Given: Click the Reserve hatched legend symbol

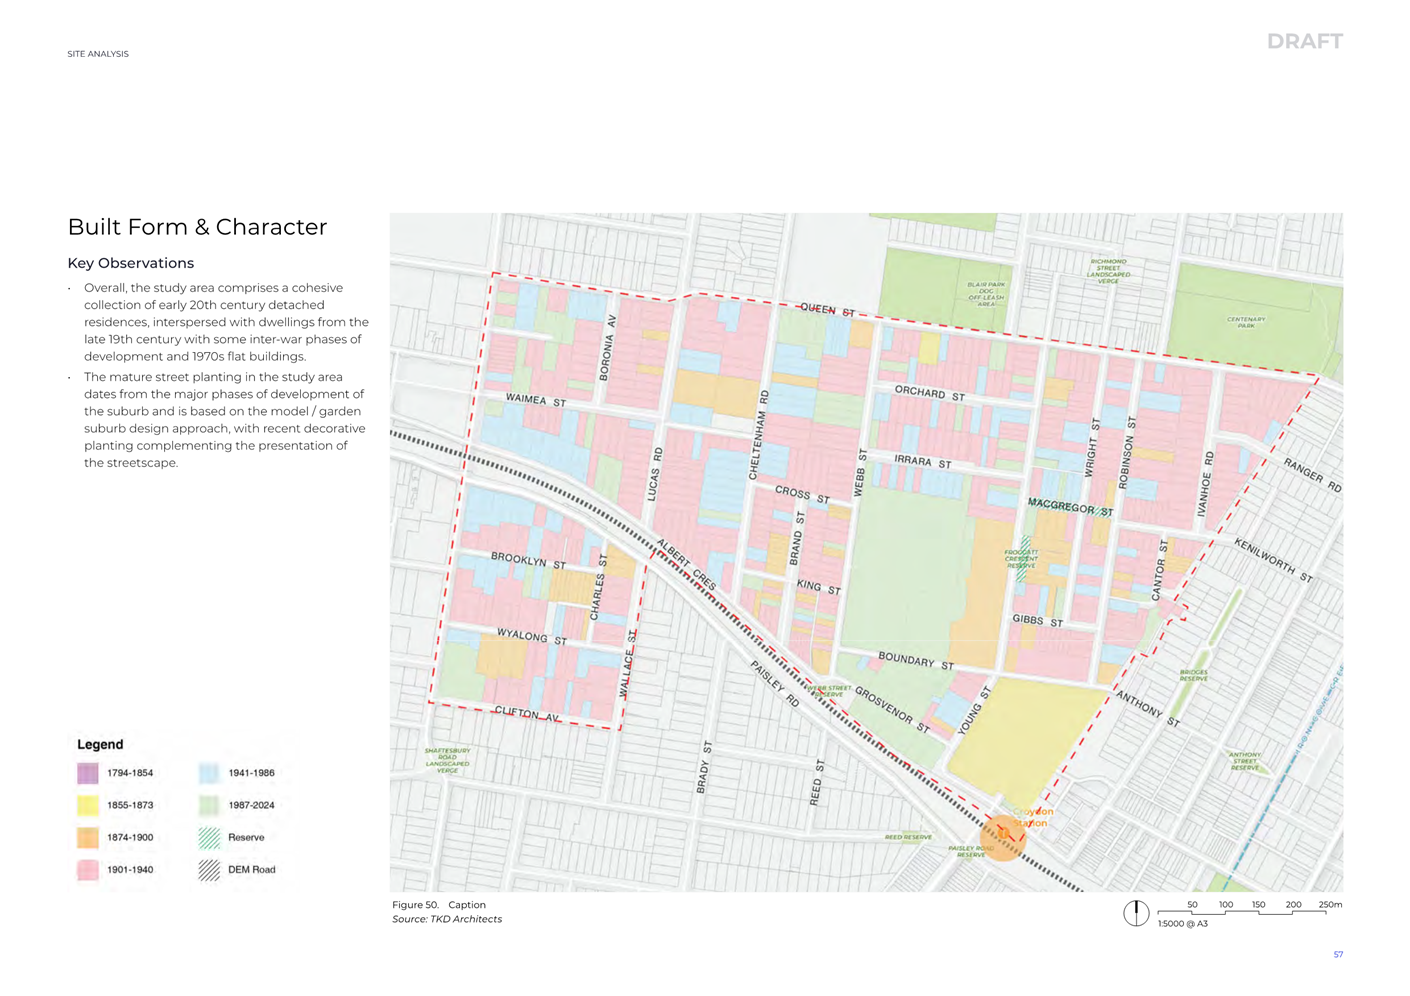Looking at the screenshot, I should 209,838.
